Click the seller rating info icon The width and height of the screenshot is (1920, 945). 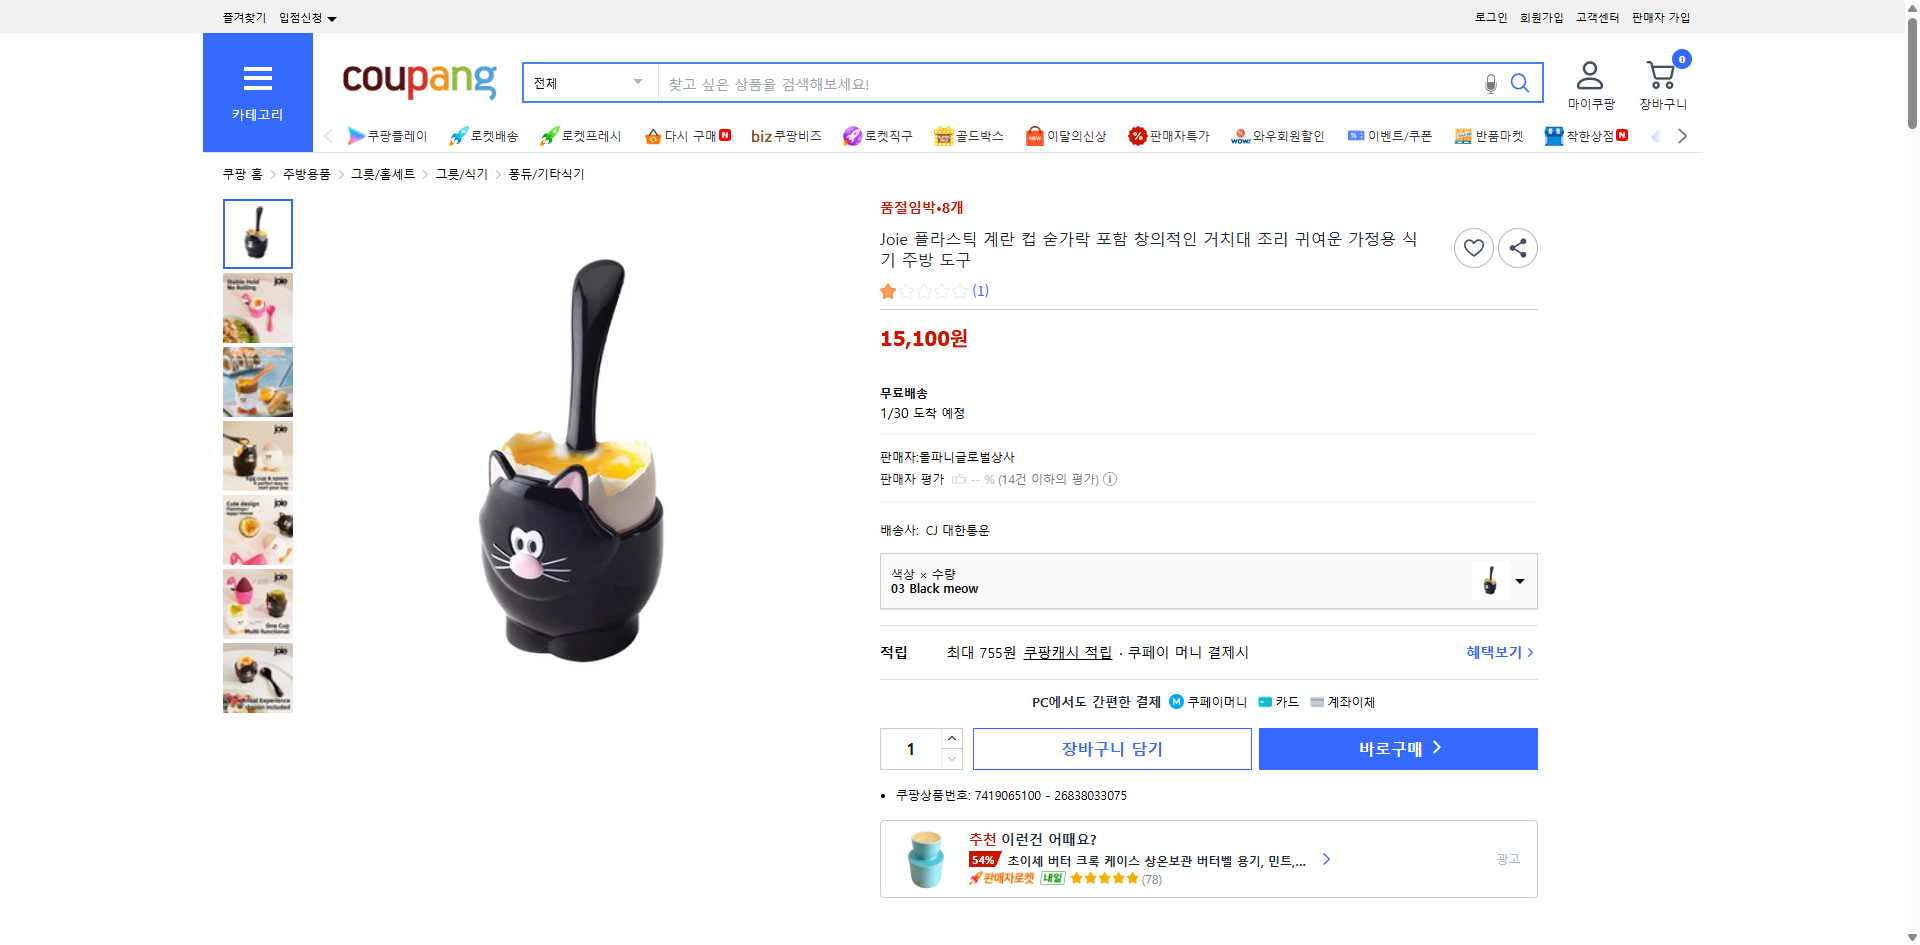click(1110, 479)
